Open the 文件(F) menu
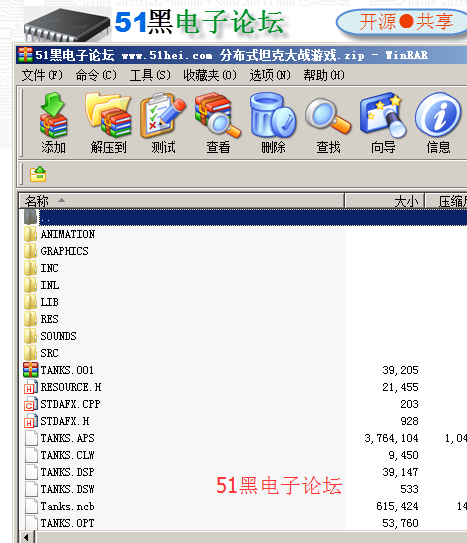 [42, 75]
